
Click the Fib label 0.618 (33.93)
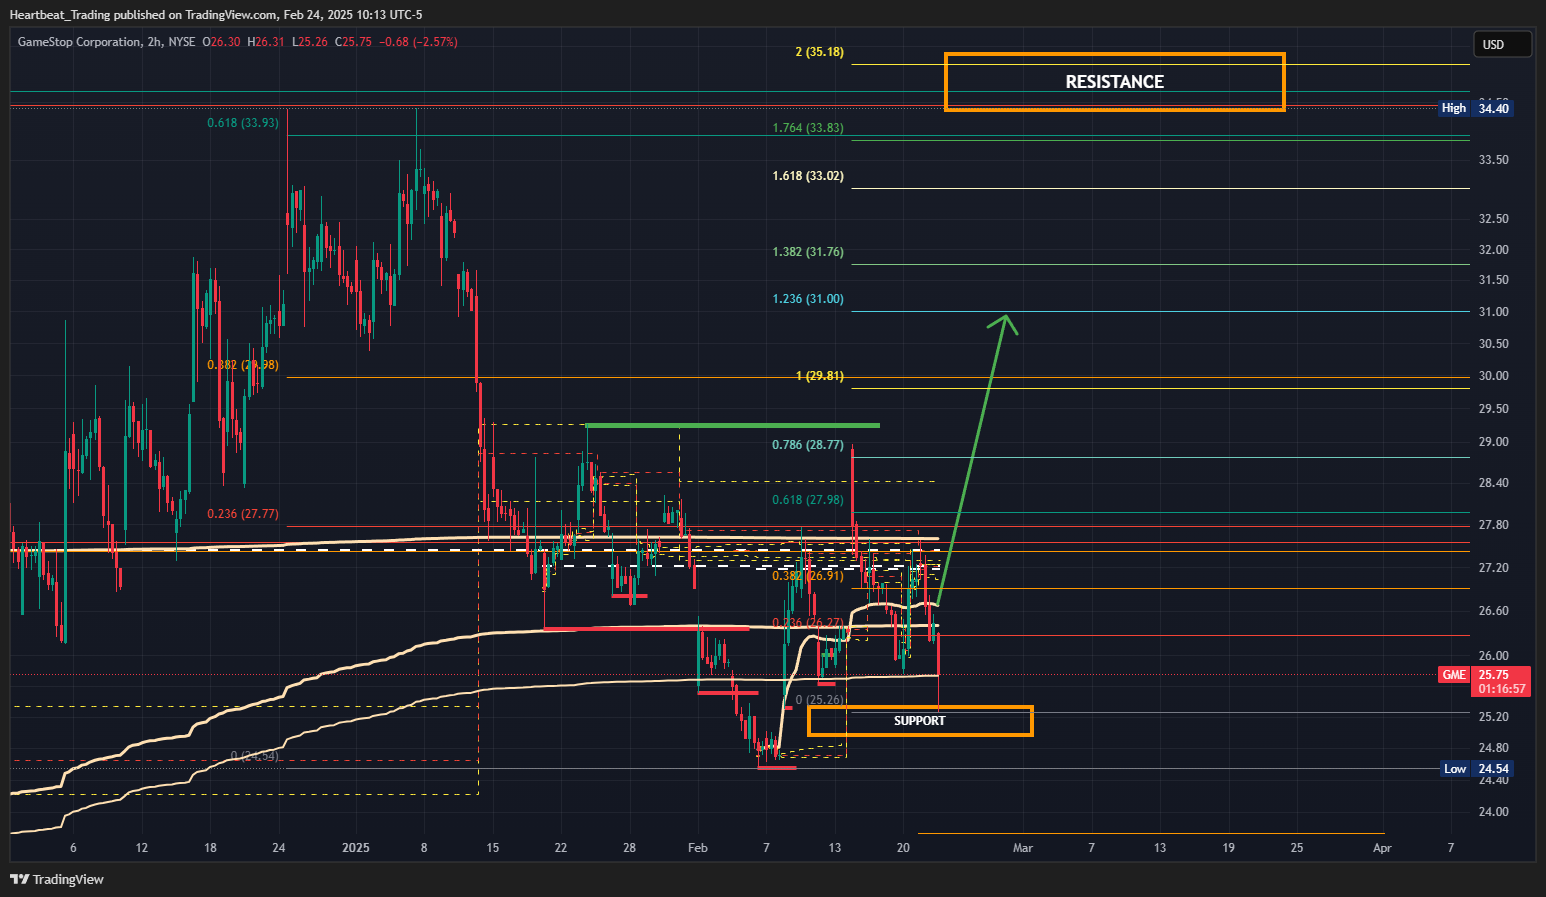[x=243, y=123]
